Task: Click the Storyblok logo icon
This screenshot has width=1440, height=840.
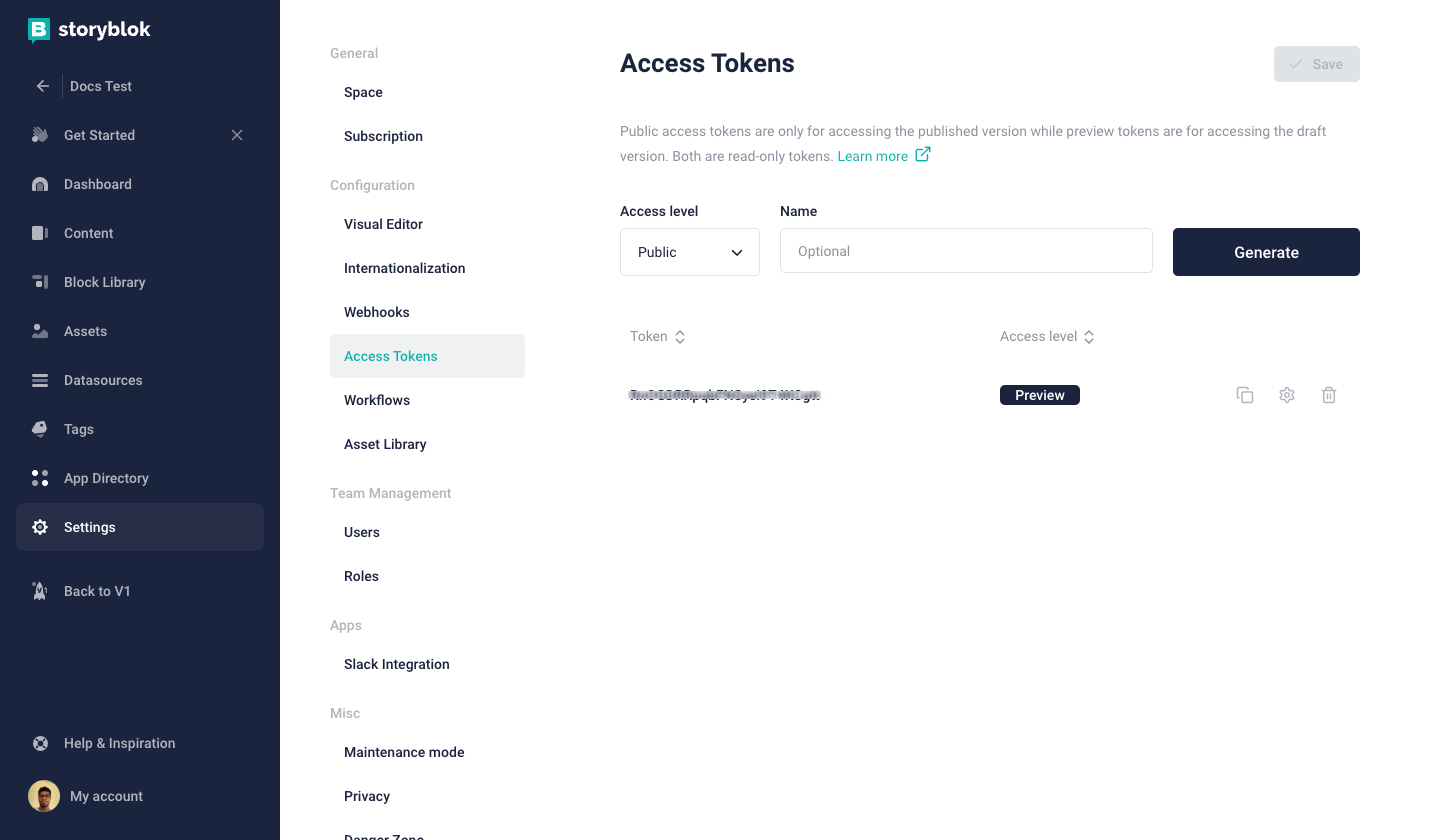Action: pyautogui.click(x=39, y=30)
